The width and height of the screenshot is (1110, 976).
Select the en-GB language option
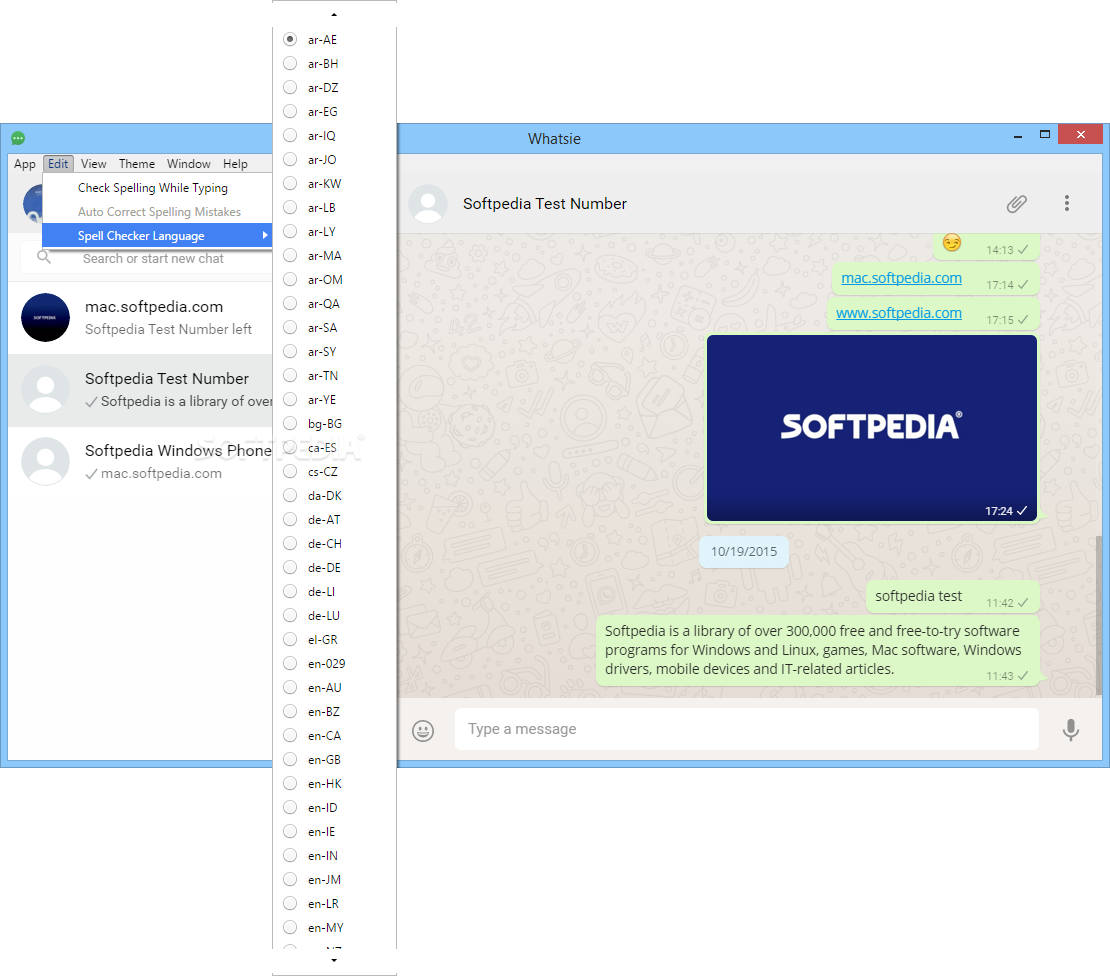[334, 759]
